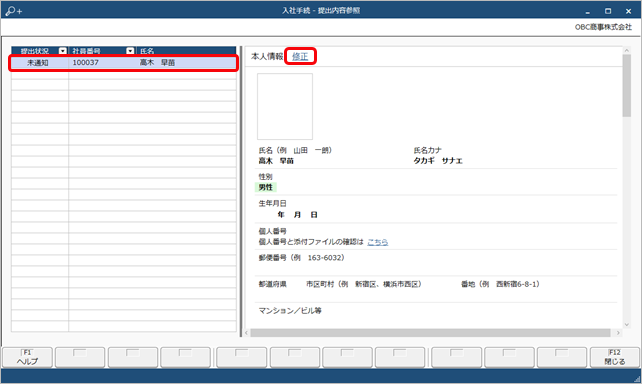Click the vertical scrollbar thumb in details pane
The image size is (642, 384).
pyautogui.click(x=626, y=86)
